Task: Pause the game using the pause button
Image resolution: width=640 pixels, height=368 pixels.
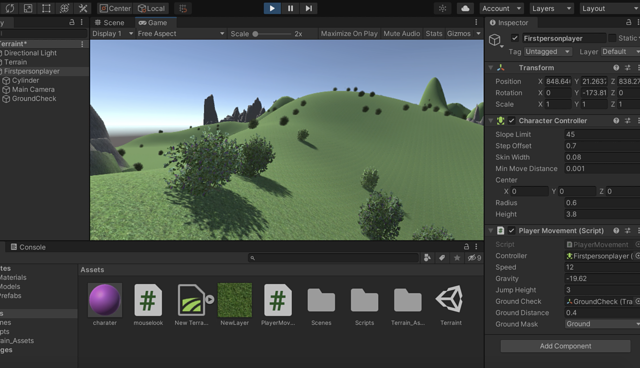Action: point(290,8)
